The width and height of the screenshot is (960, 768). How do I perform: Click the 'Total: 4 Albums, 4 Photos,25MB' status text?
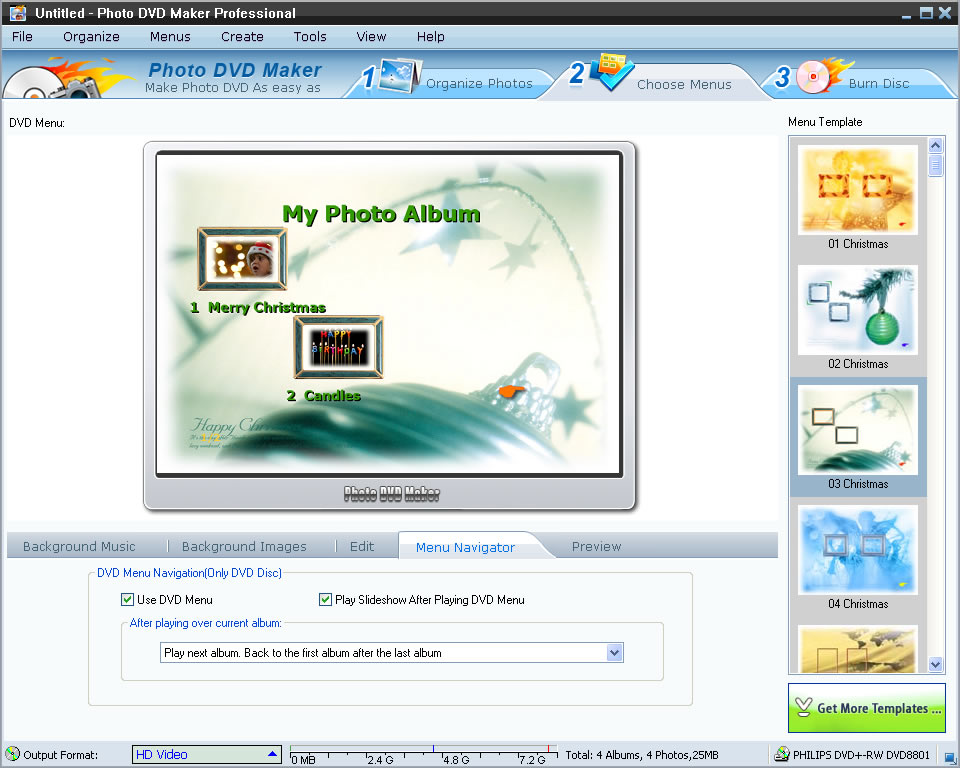tap(642, 755)
